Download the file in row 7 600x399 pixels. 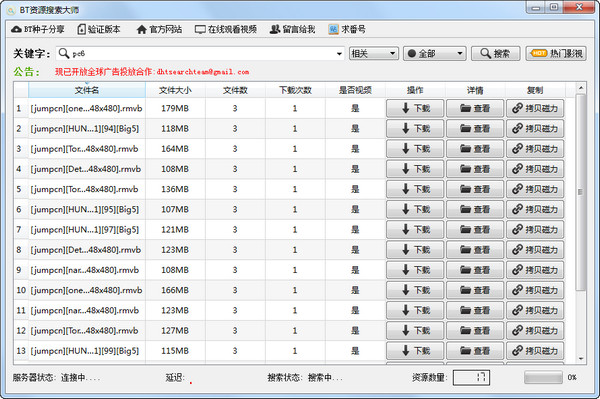415,230
